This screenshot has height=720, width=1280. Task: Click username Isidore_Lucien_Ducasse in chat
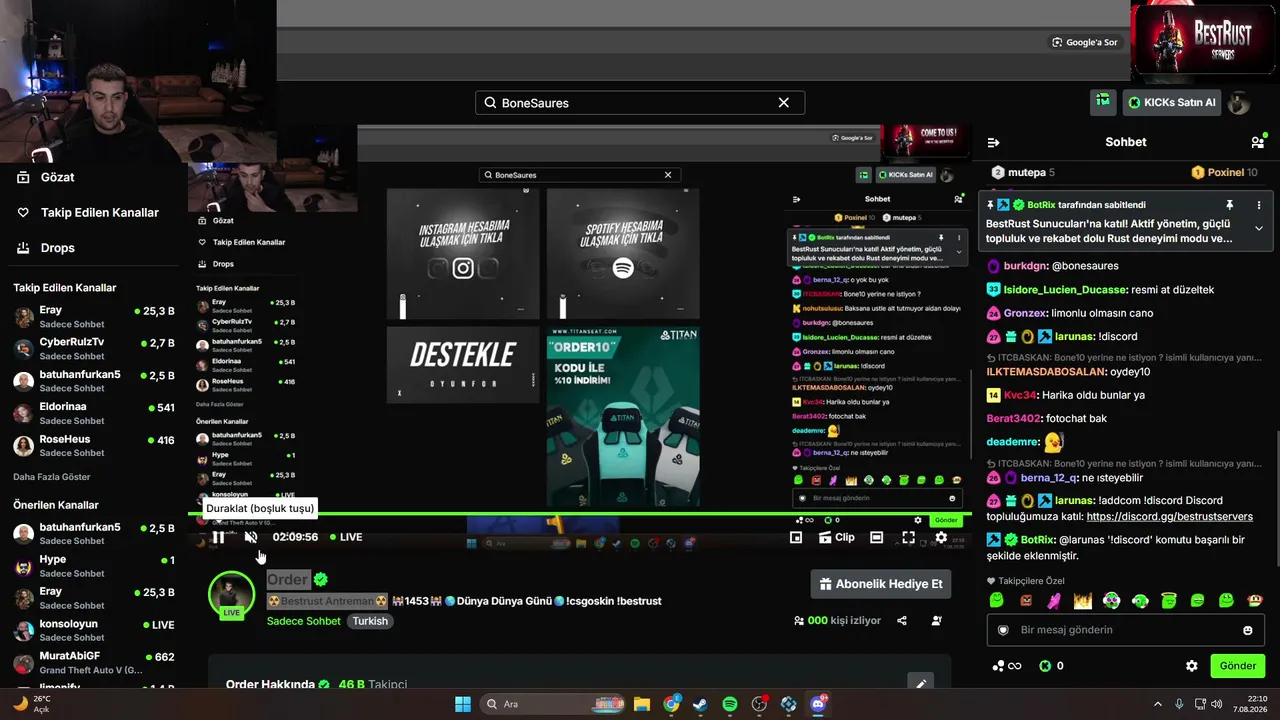[1065, 289]
